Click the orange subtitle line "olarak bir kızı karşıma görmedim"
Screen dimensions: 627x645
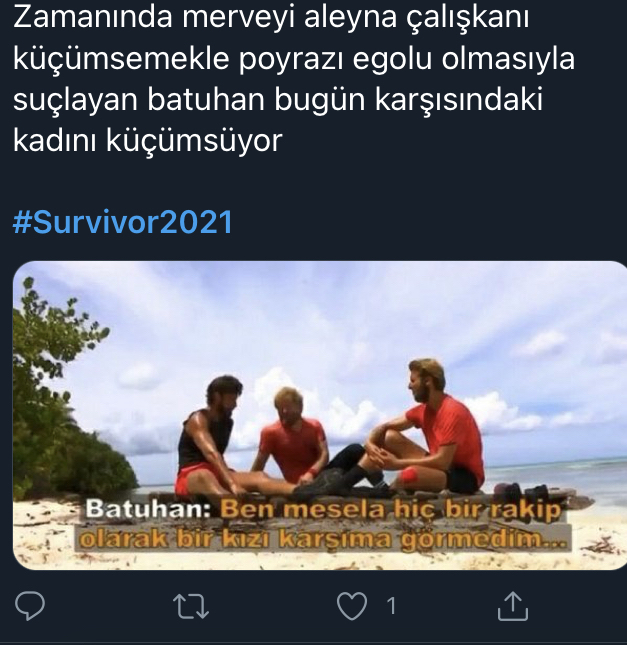[323, 538]
